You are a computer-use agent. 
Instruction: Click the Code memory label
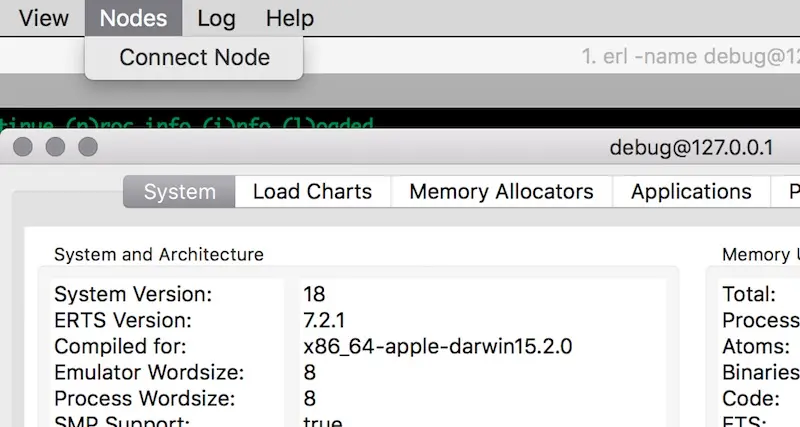pos(751,398)
